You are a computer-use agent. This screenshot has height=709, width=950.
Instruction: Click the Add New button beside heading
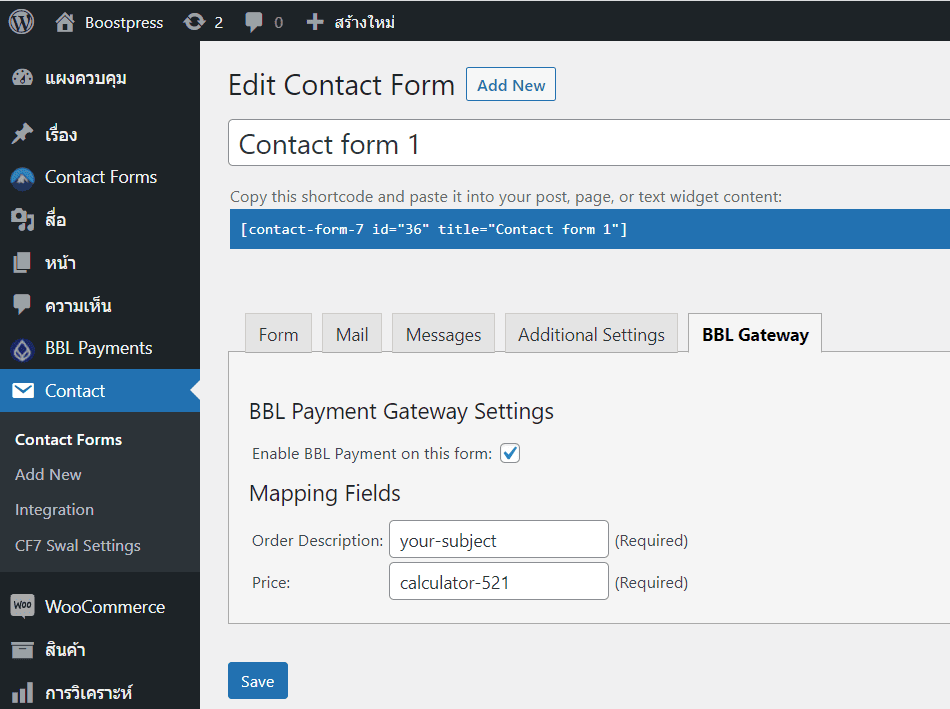[510, 85]
